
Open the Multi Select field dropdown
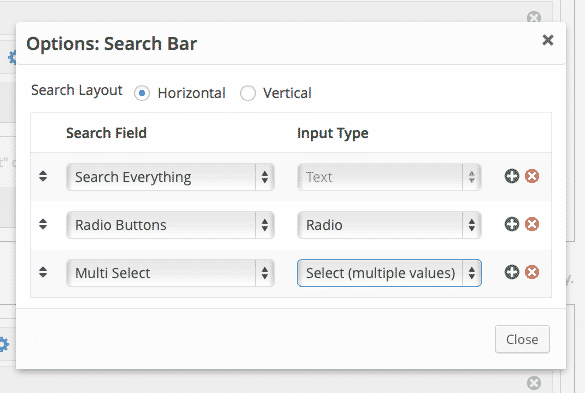[170, 273]
